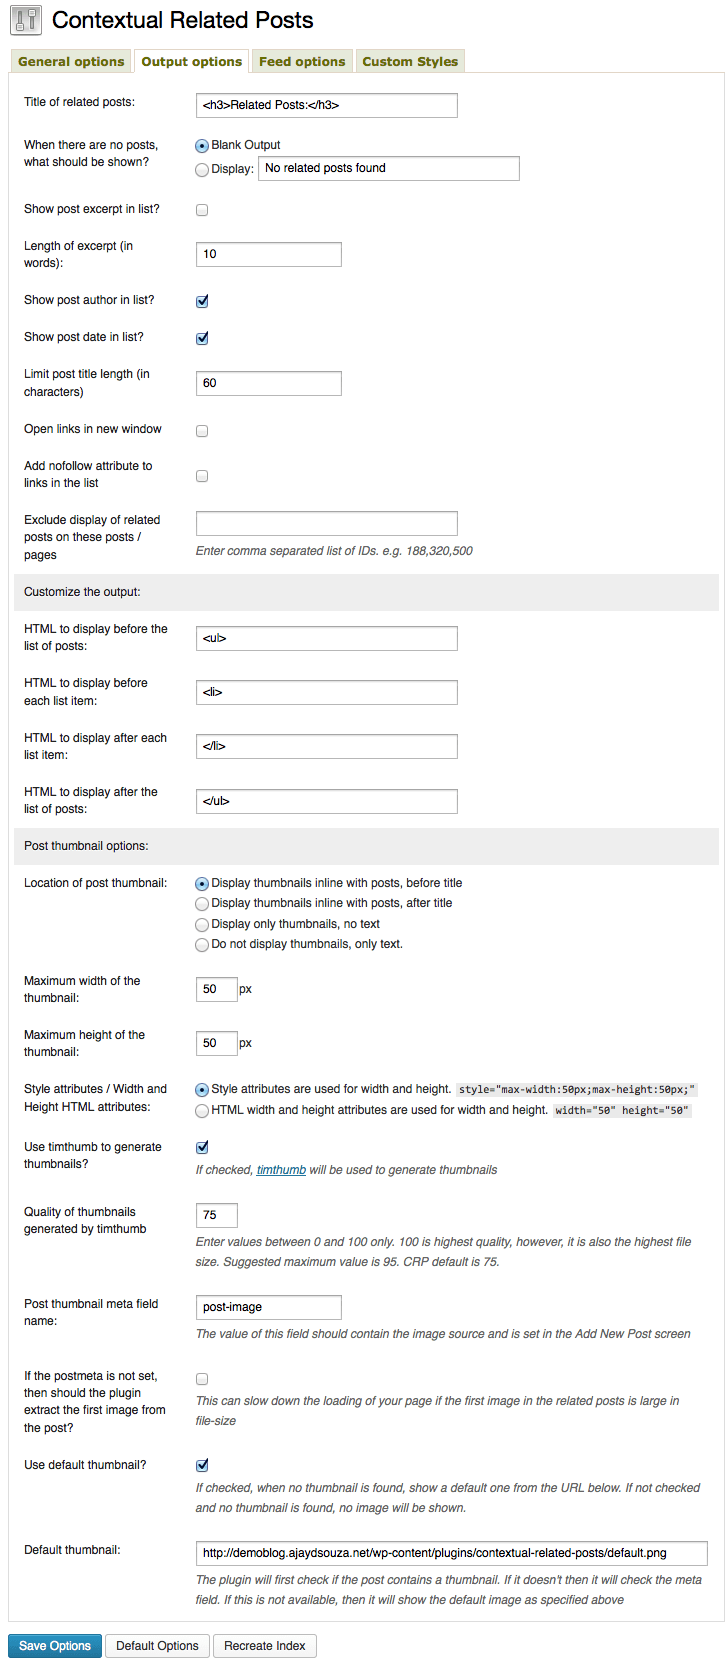Check the Add nofollow attribute checkbox

click(x=202, y=476)
